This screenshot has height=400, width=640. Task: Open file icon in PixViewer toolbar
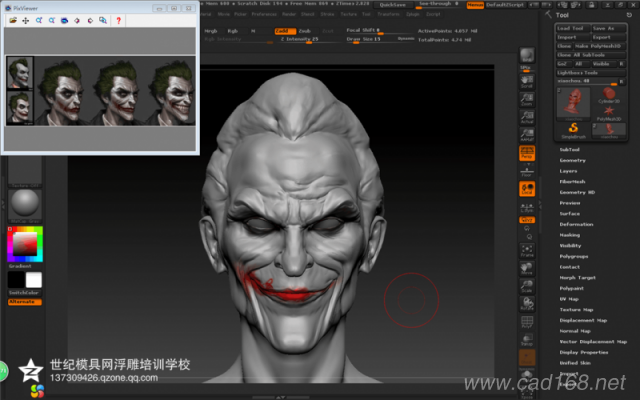pyautogui.click(x=13, y=20)
